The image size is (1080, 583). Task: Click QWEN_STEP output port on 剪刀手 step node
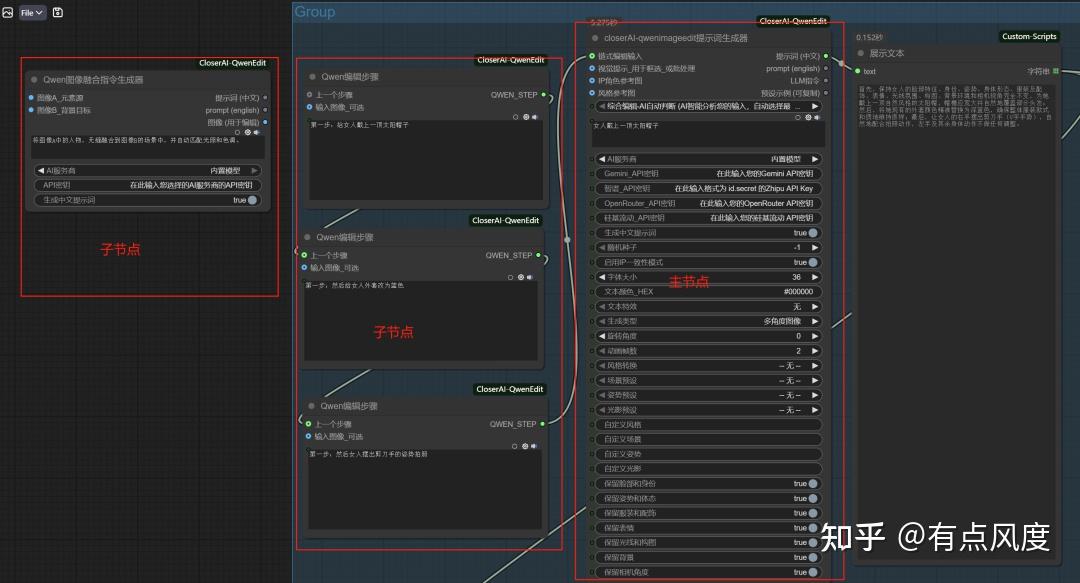pyautogui.click(x=543, y=424)
